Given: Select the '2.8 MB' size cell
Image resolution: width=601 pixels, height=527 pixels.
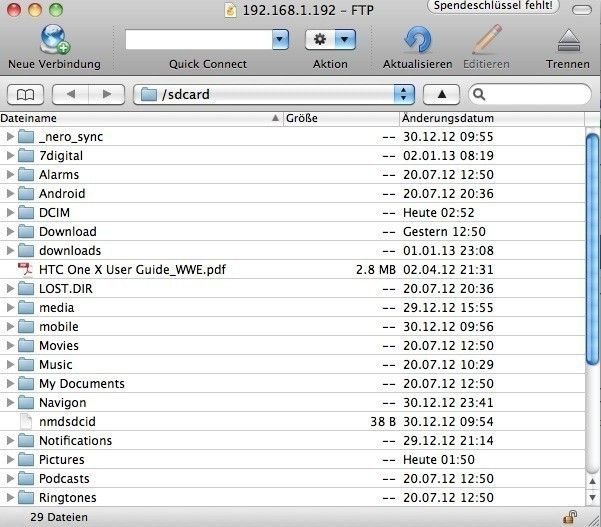Looking at the screenshot, I should point(376,269).
